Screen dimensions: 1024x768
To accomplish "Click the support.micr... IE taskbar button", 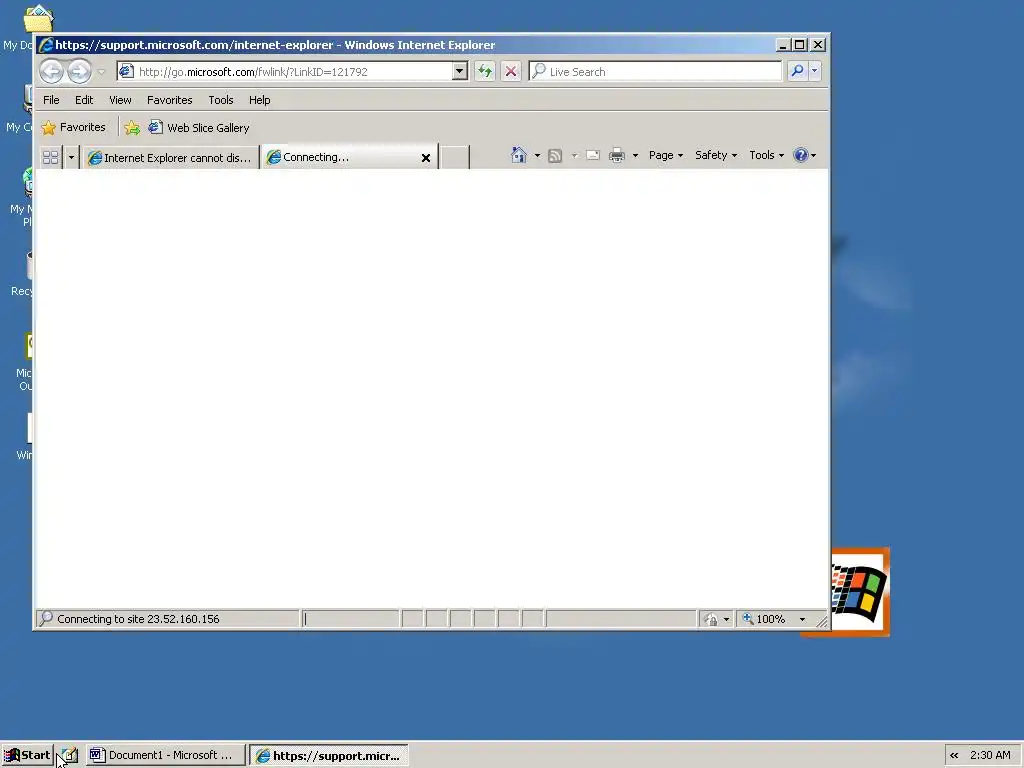I will [x=329, y=756].
